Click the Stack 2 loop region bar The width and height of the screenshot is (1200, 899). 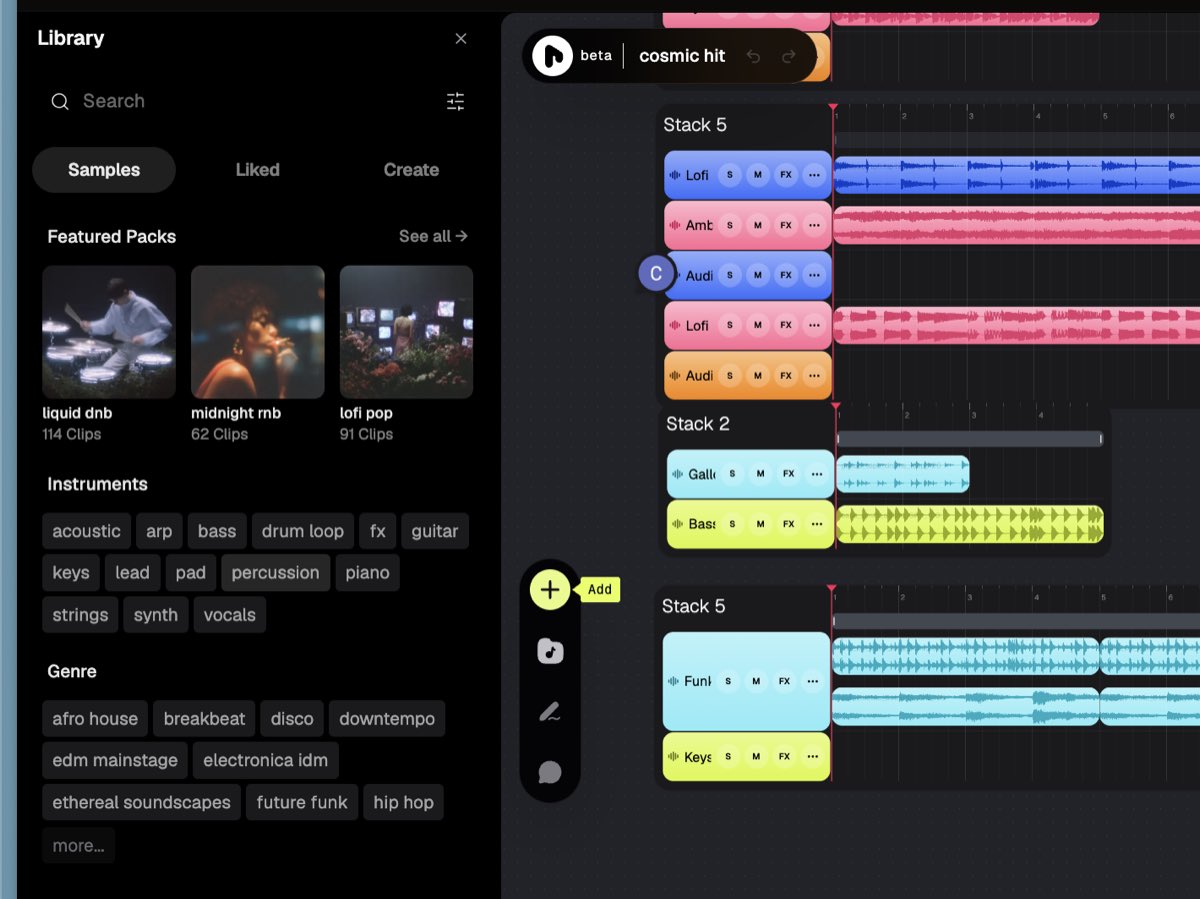tap(970, 439)
